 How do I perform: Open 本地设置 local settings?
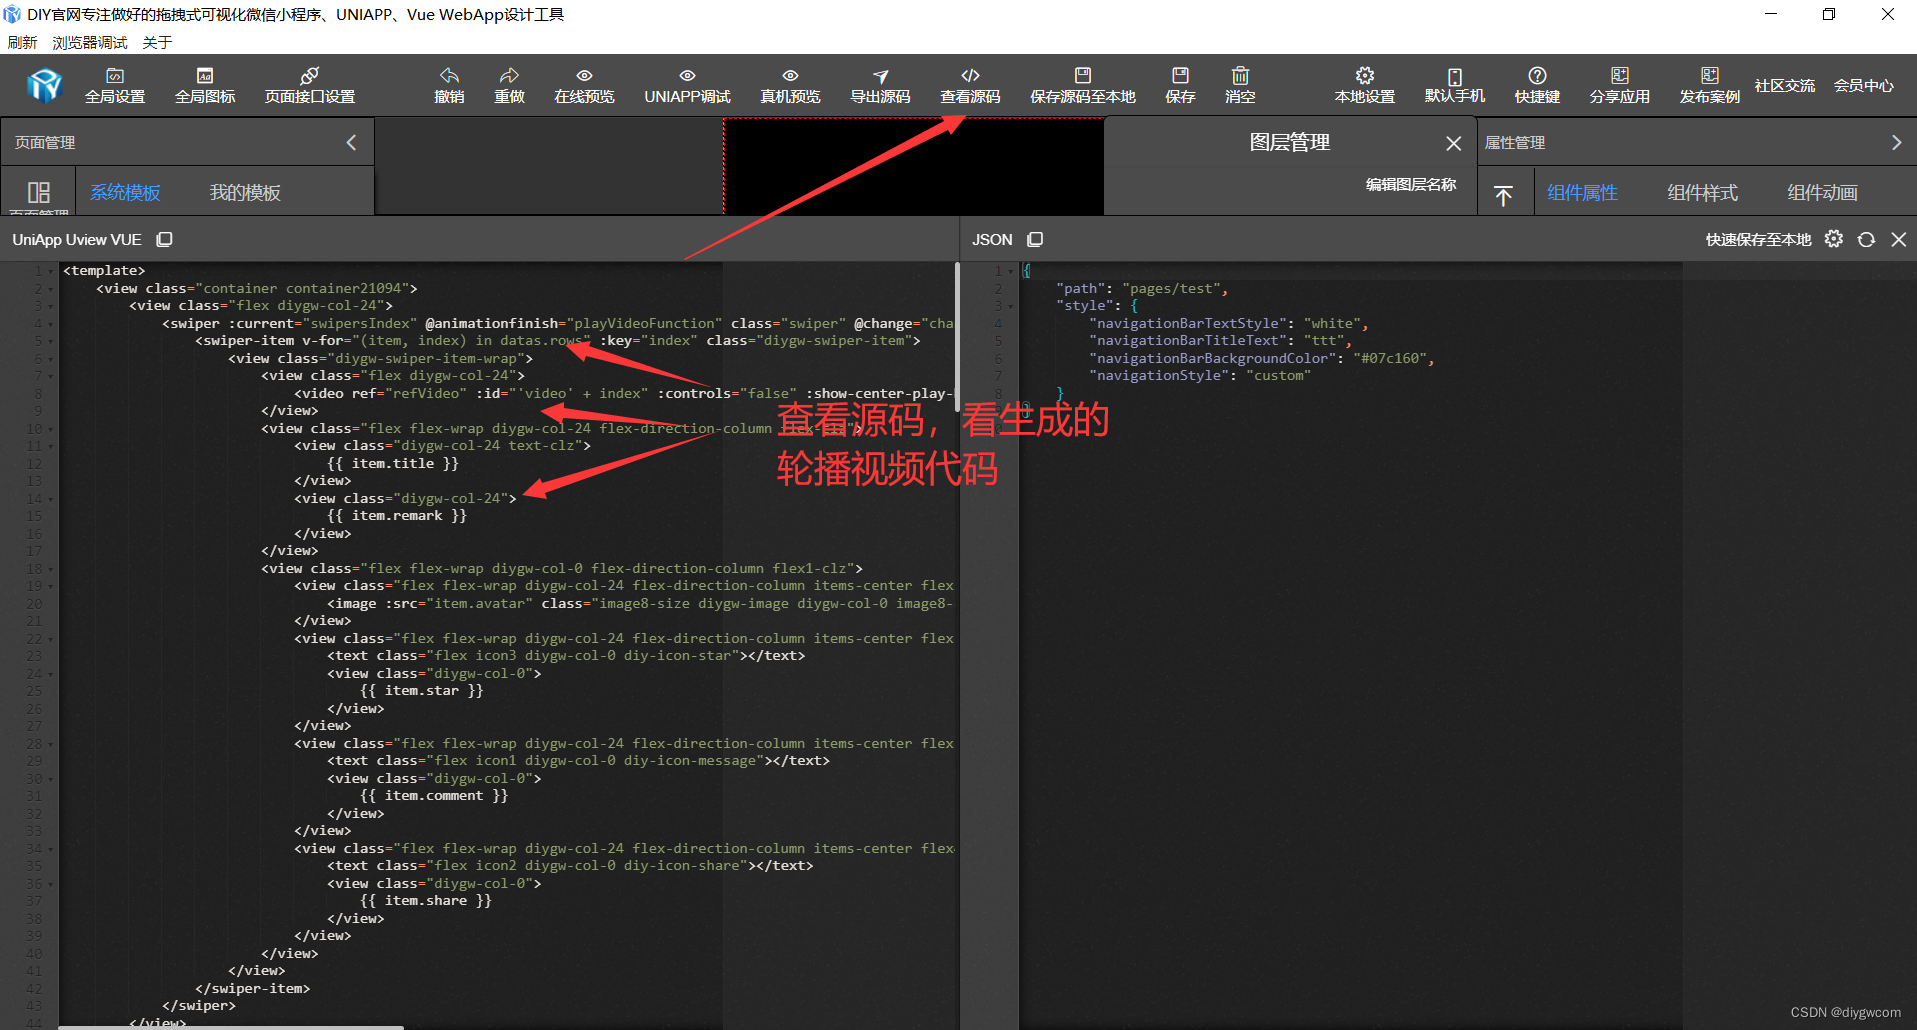pos(1365,86)
